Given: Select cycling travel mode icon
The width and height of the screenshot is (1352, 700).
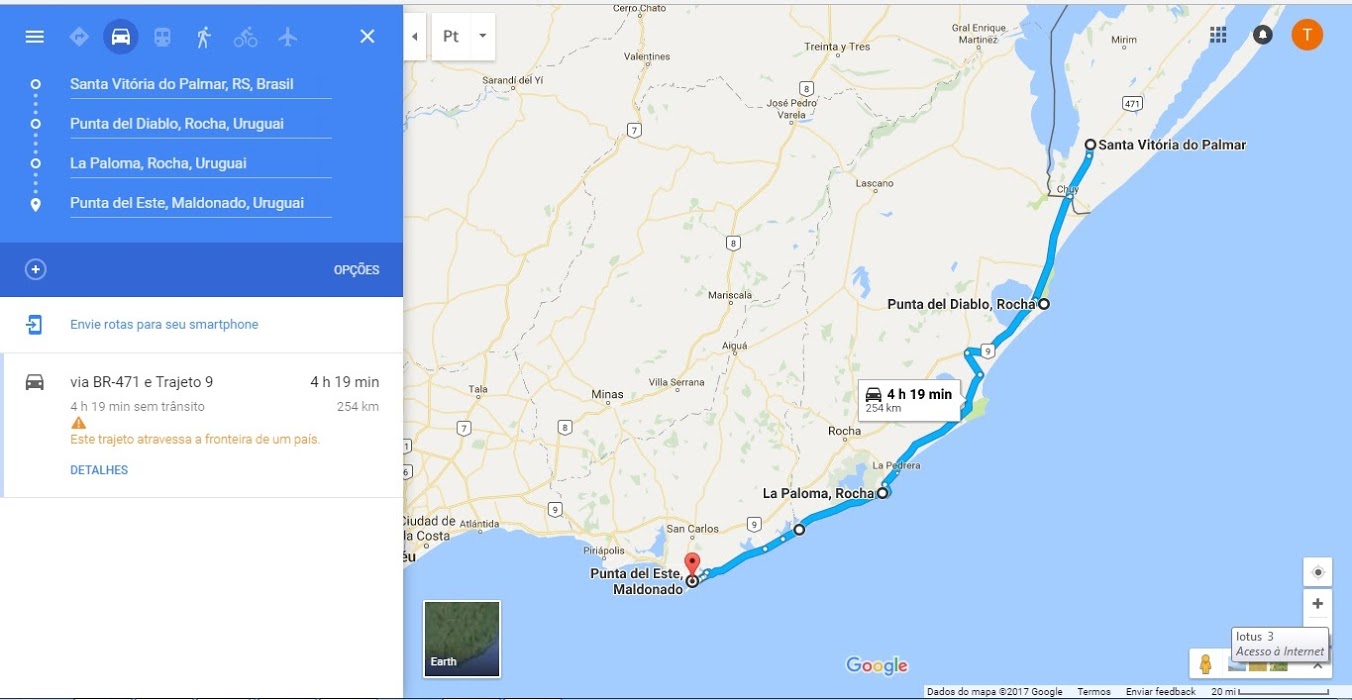Looking at the screenshot, I should point(246,37).
